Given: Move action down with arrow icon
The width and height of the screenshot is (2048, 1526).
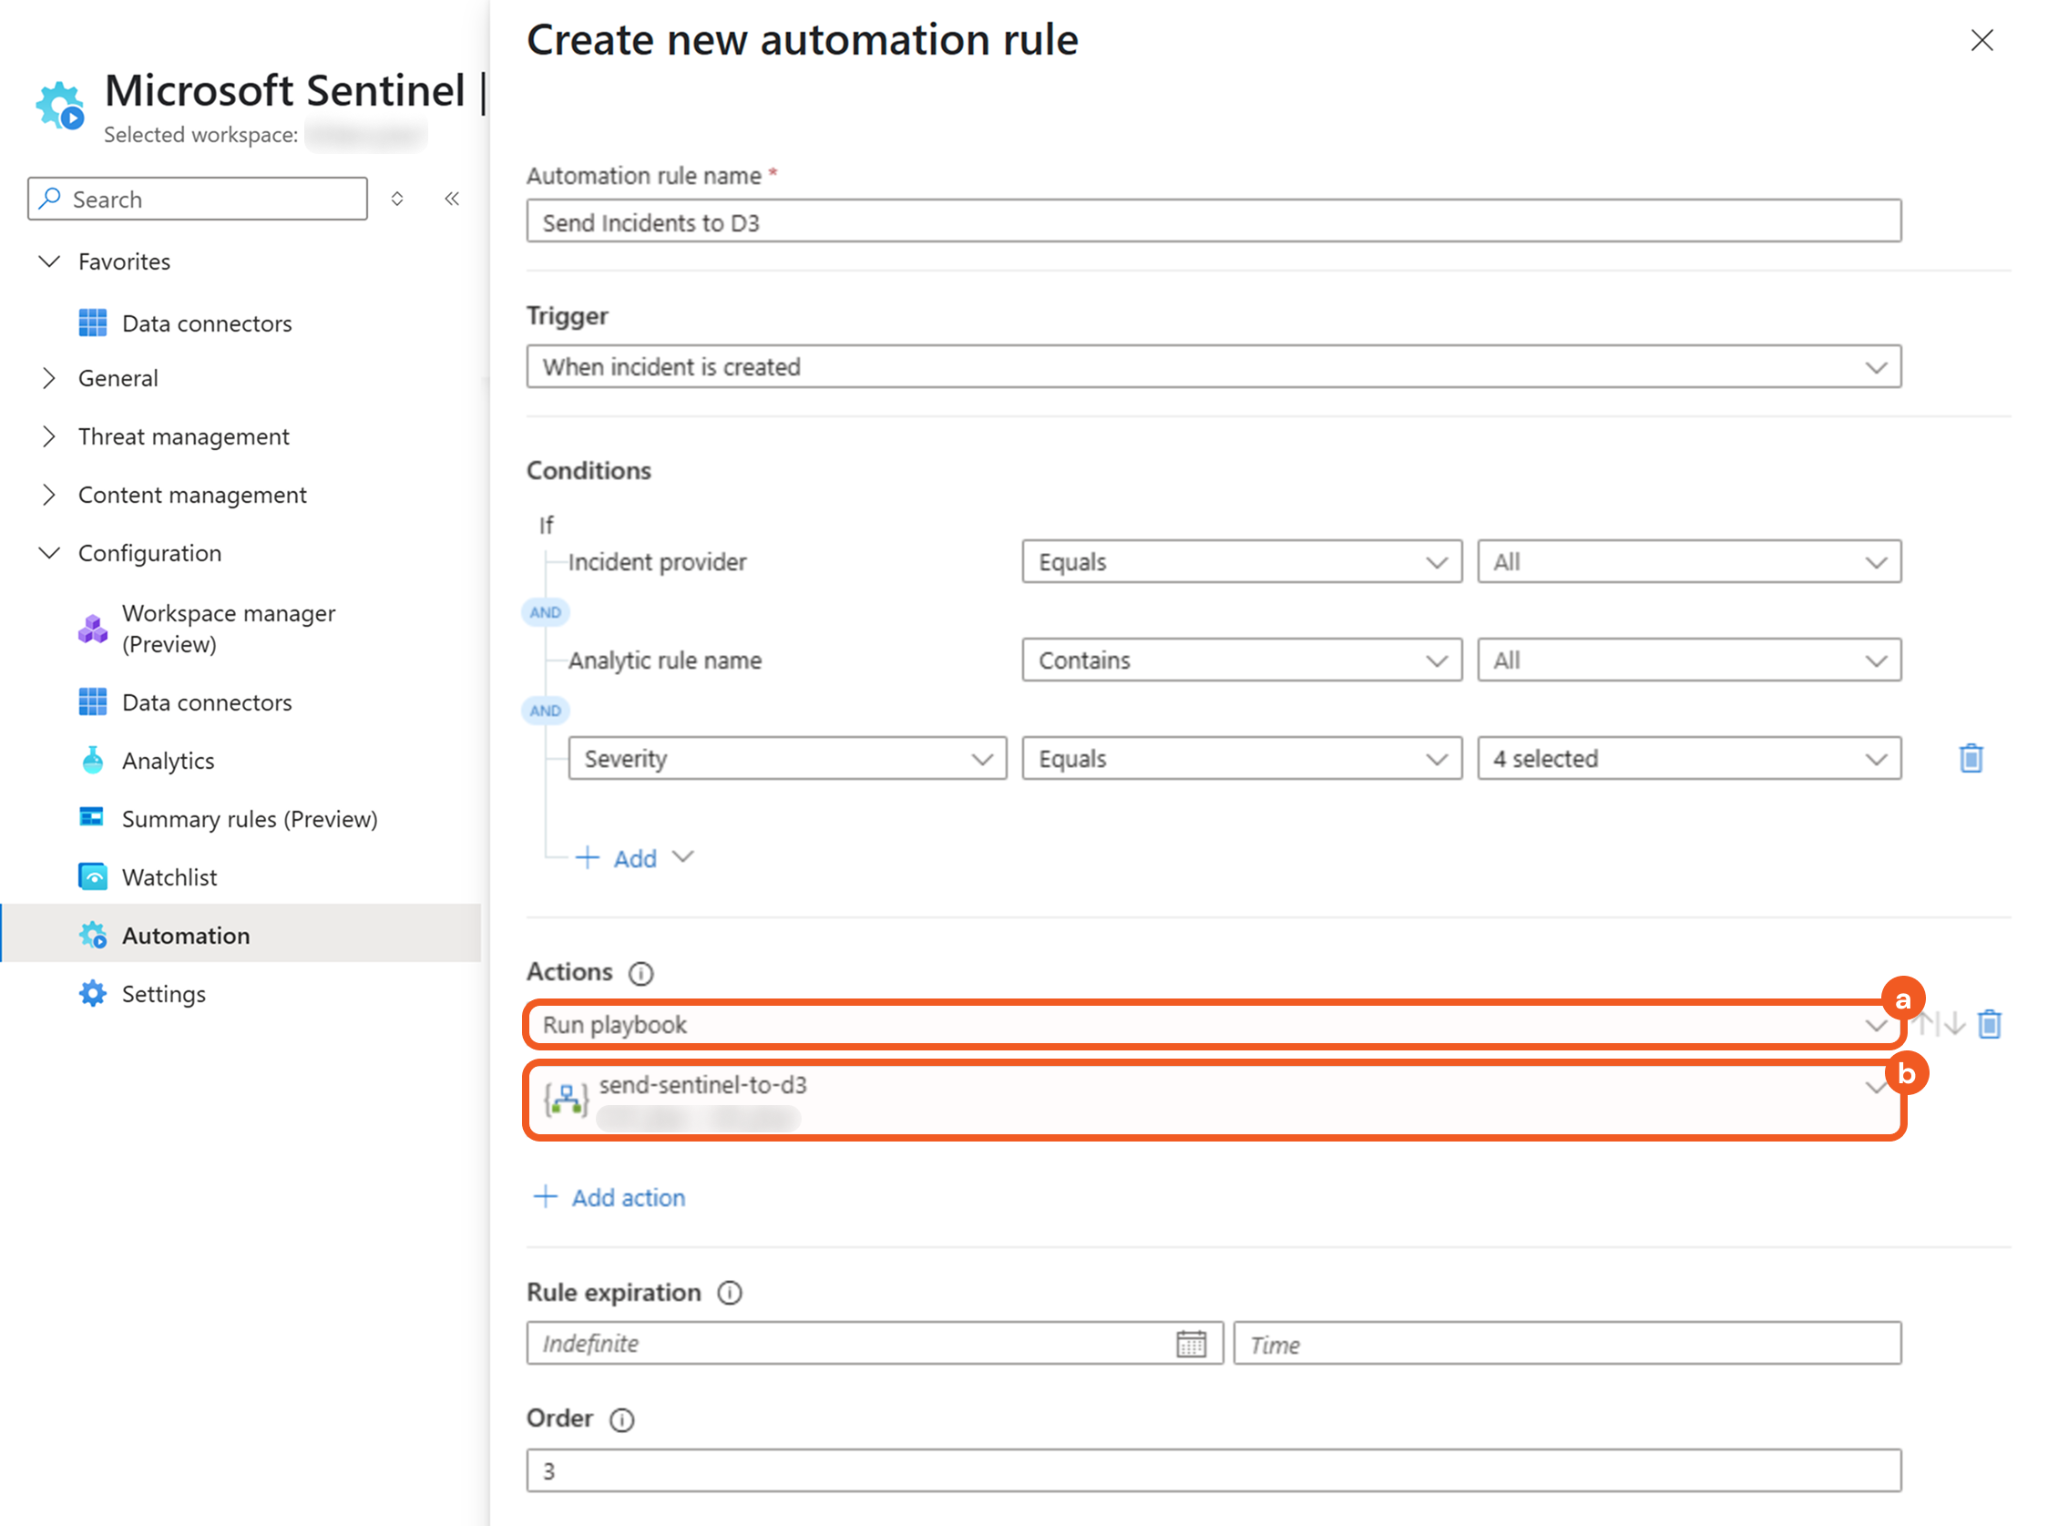Looking at the screenshot, I should (1955, 1024).
